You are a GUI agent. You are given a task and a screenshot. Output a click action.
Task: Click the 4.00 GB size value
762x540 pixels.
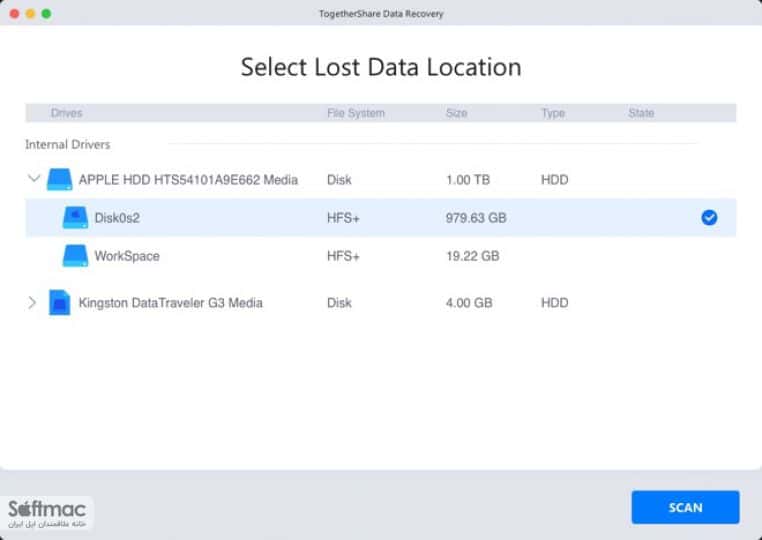pos(469,303)
